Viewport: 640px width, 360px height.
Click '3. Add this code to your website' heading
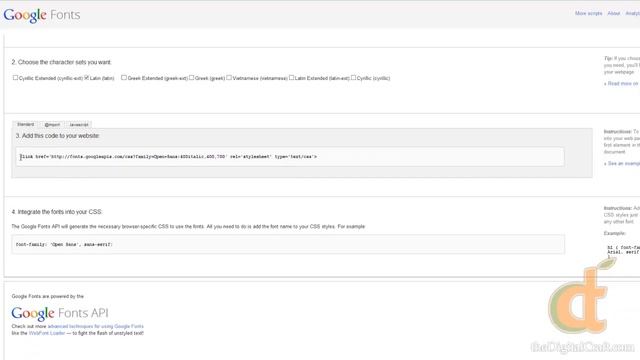pyautogui.click(x=58, y=136)
